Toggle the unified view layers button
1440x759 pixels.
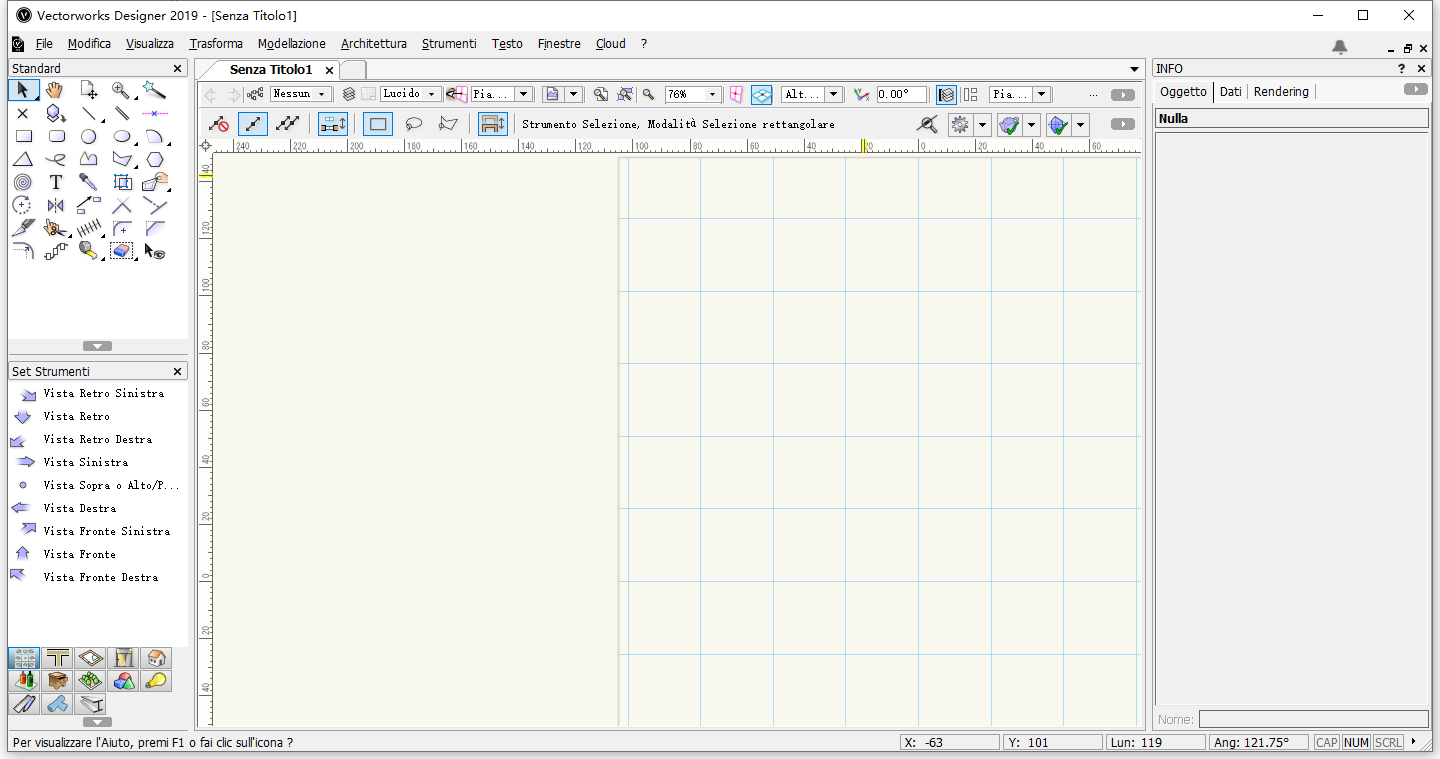point(946,94)
